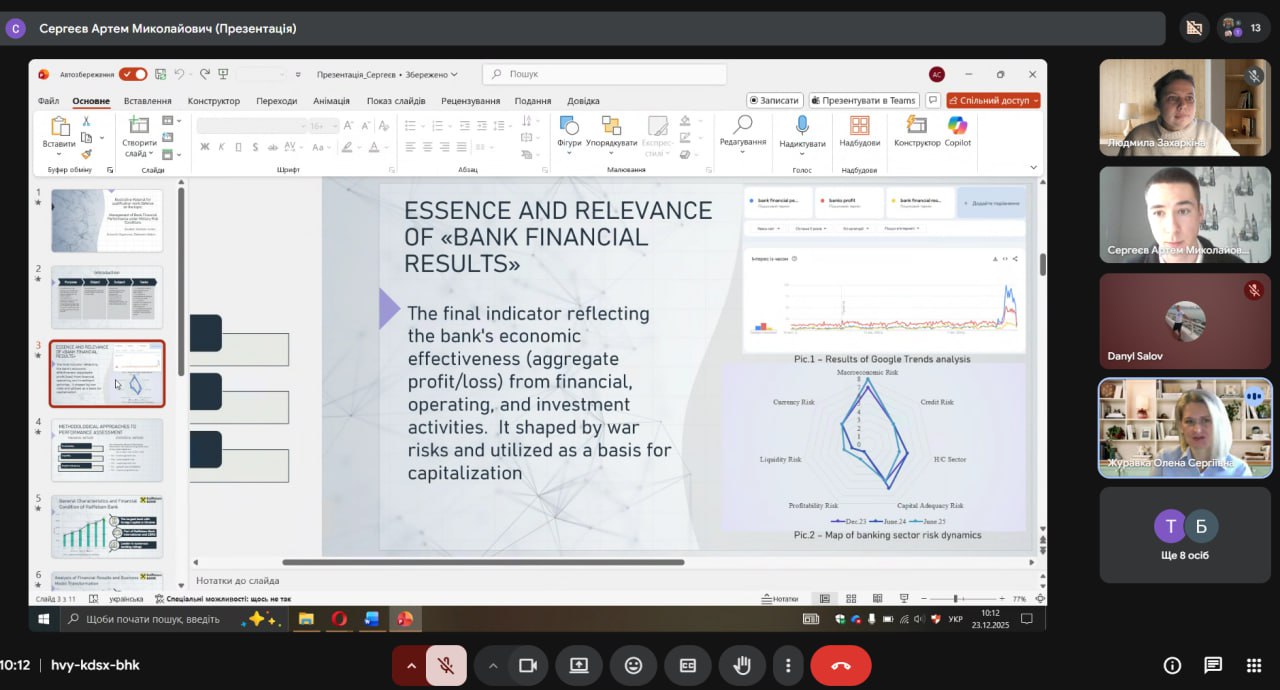Viewport: 1280px width, 690px height.
Task: Unmute the microphone
Action: pos(446,666)
